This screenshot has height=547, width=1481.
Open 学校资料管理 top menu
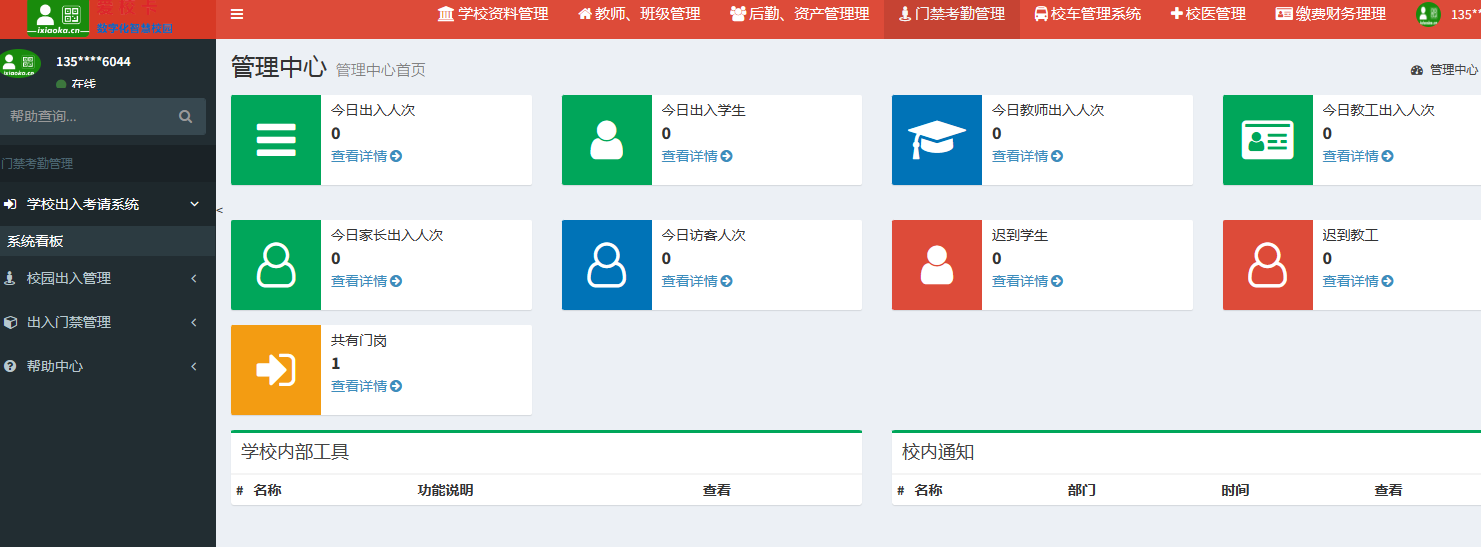pyautogui.click(x=493, y=14)
